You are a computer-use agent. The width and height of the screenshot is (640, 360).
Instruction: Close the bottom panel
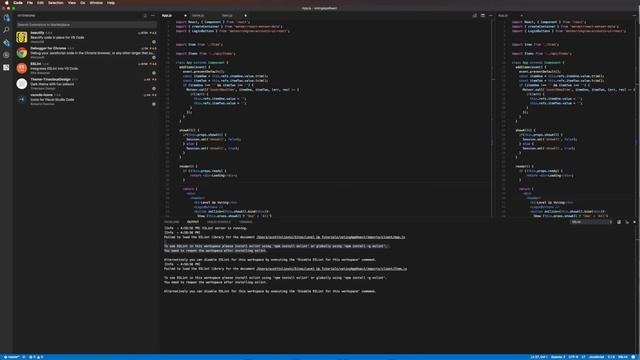pyautogui.click(x=634, y=222)
